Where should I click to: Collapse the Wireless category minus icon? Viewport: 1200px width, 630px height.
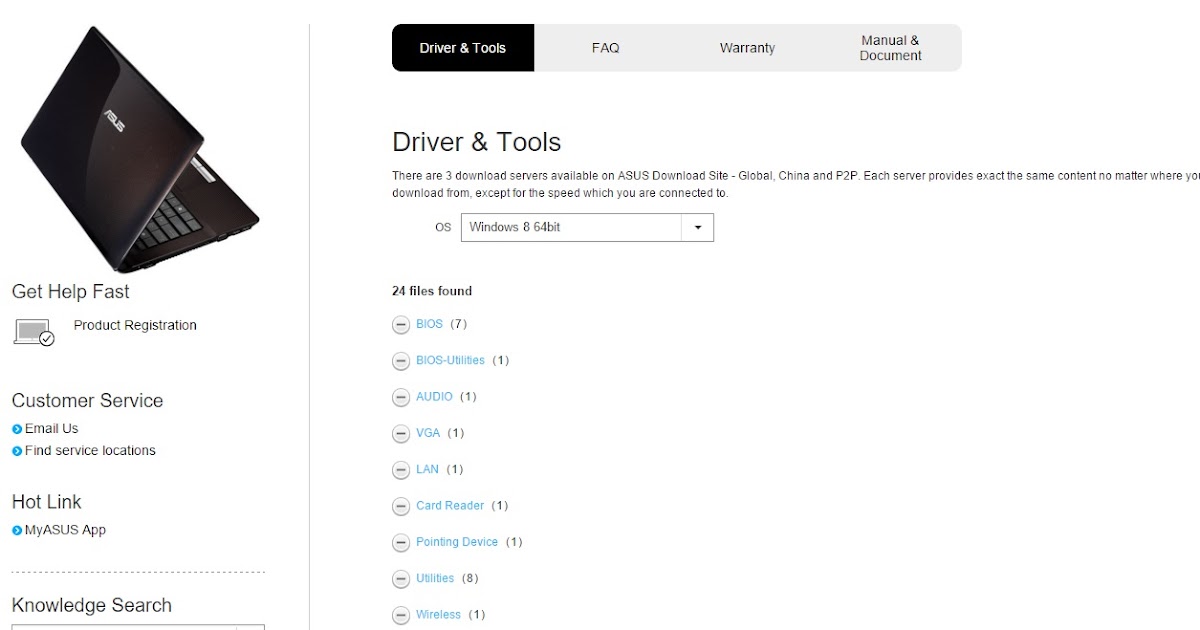[x=401, y=616]
